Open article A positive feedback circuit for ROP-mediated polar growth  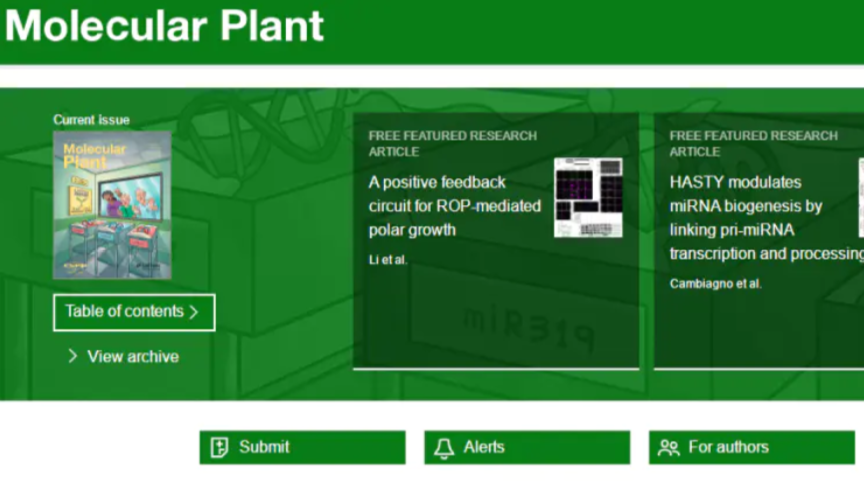tap(455, 206)
